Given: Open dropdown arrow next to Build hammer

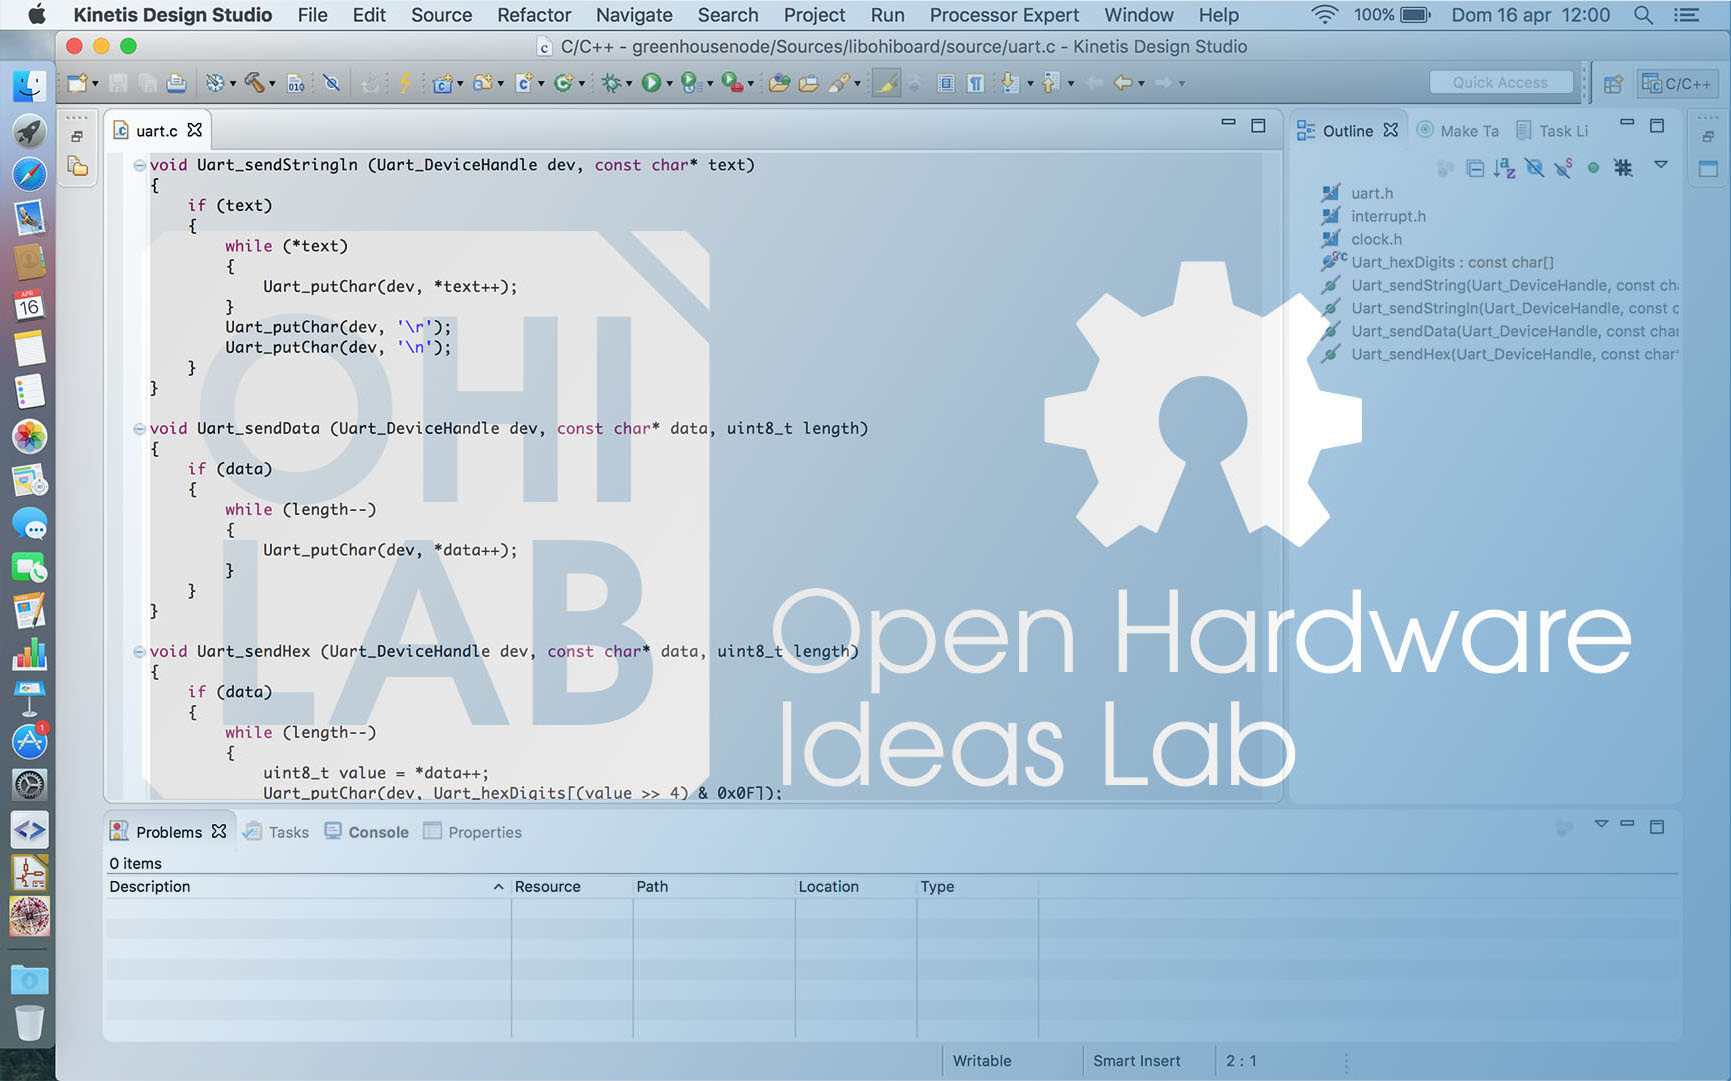Looking at the screenshot, I should (x=272, y=84).
